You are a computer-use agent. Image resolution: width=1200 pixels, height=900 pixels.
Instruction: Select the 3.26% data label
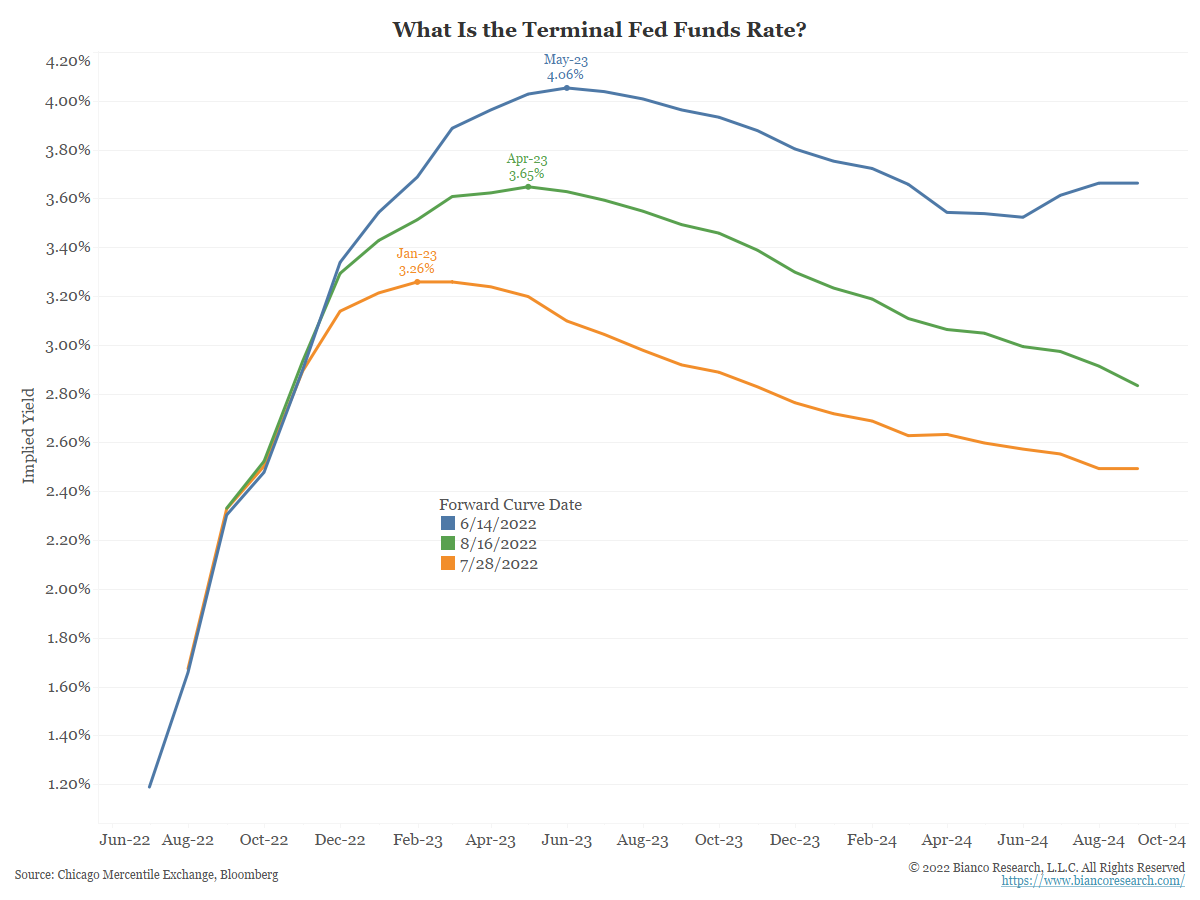pyautogui.click(x=416, y=269)
